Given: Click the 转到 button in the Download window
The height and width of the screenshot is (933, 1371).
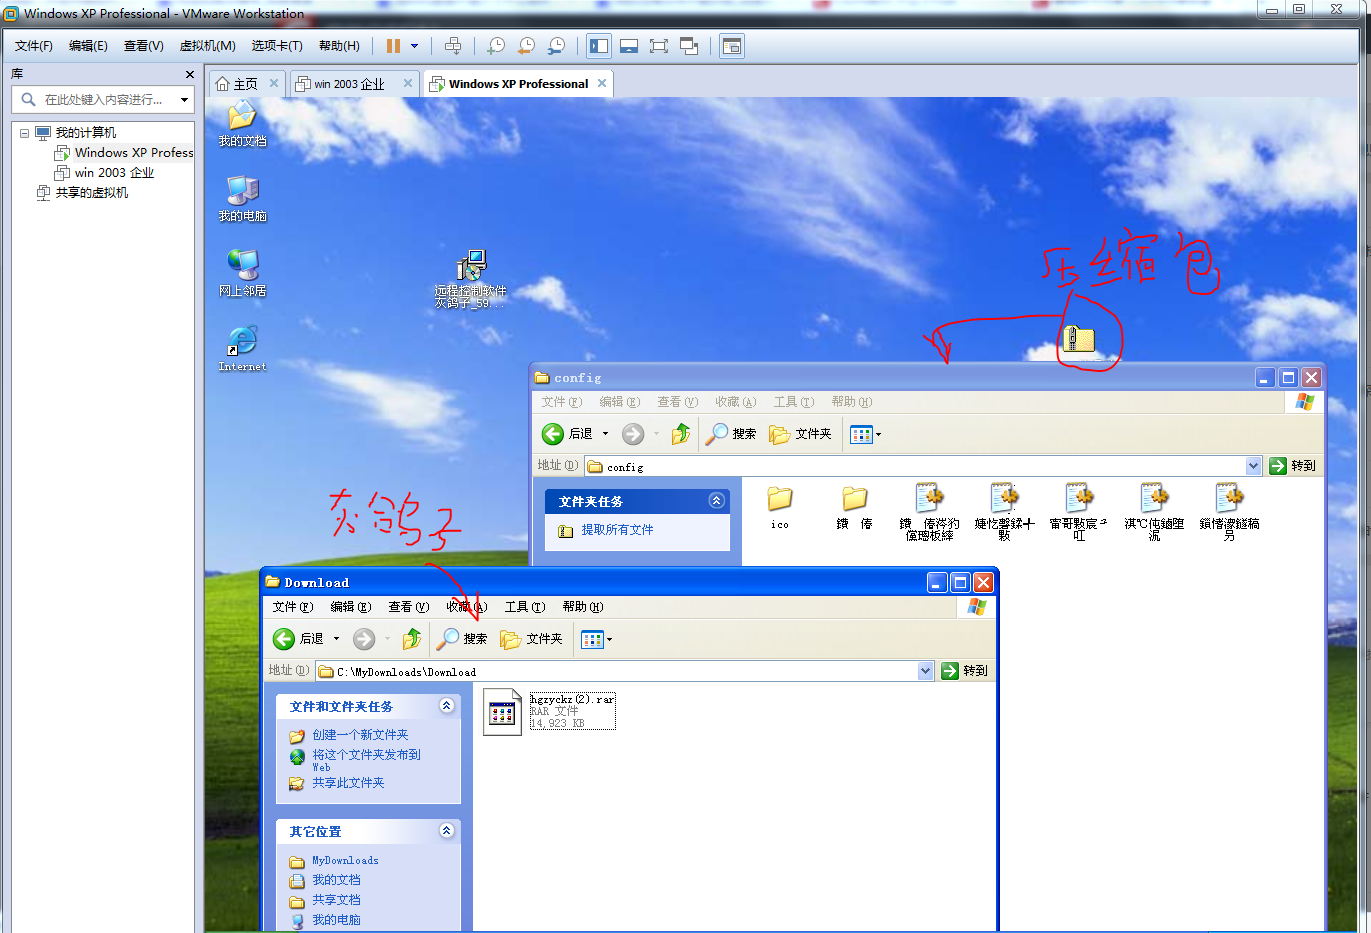Looking at the screenshot, I should click(965, 671).
